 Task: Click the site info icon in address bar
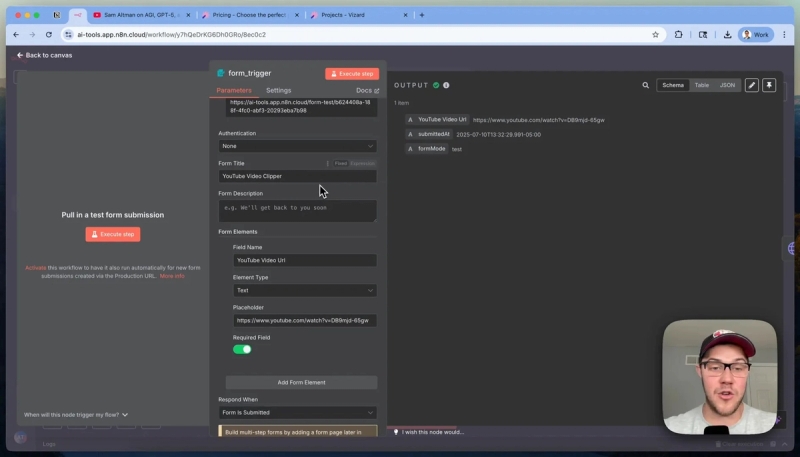(x=68, y=35)
